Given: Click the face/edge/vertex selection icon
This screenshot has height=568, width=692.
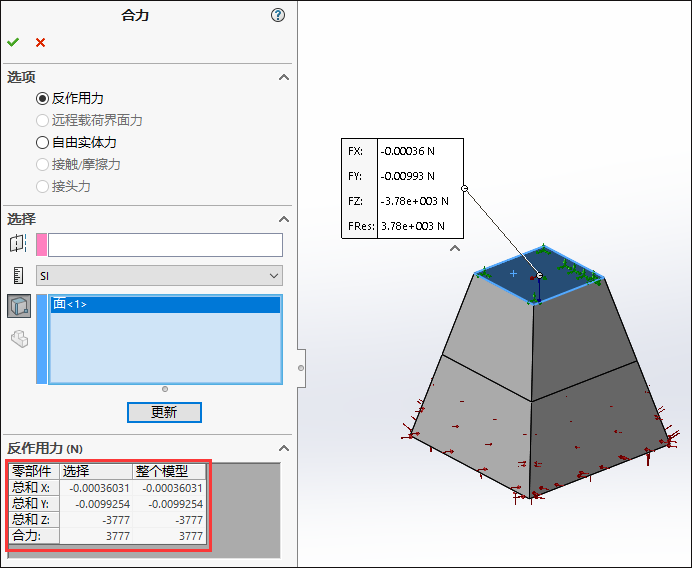Looking at the screenshot, I should [x=19, y=306].
